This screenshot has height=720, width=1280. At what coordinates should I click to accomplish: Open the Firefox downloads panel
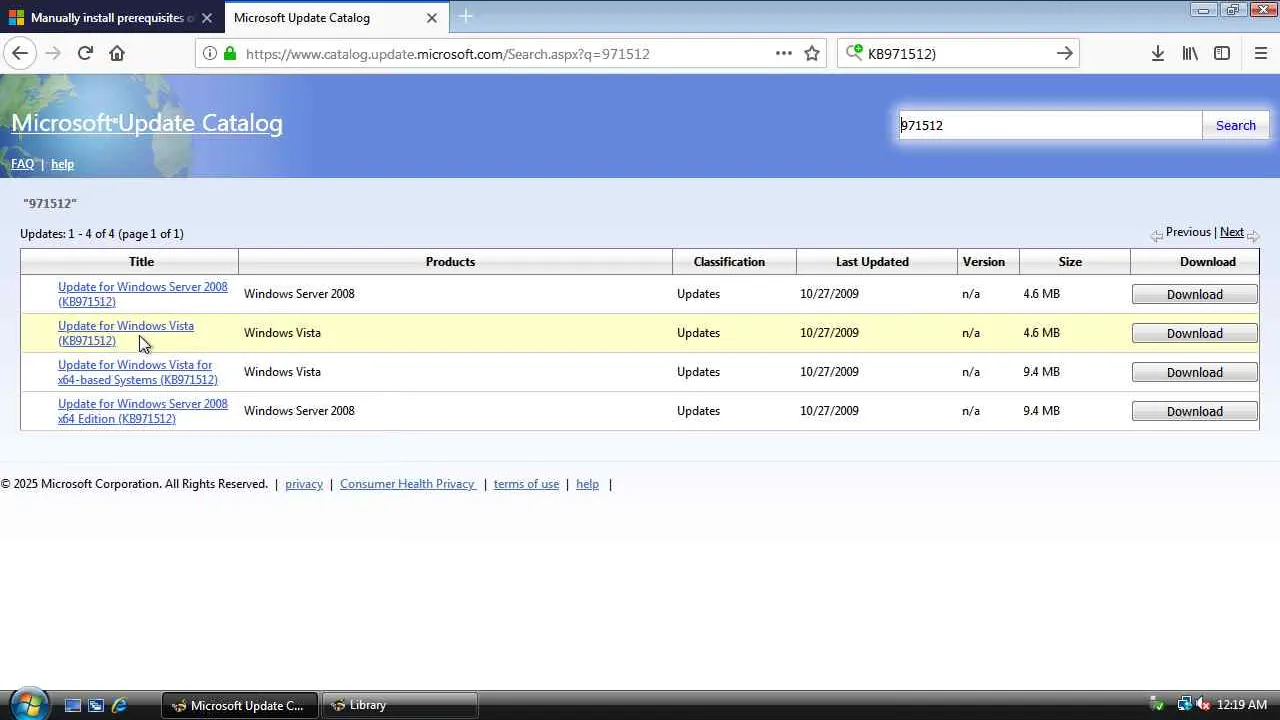(x=1158, y=53)
